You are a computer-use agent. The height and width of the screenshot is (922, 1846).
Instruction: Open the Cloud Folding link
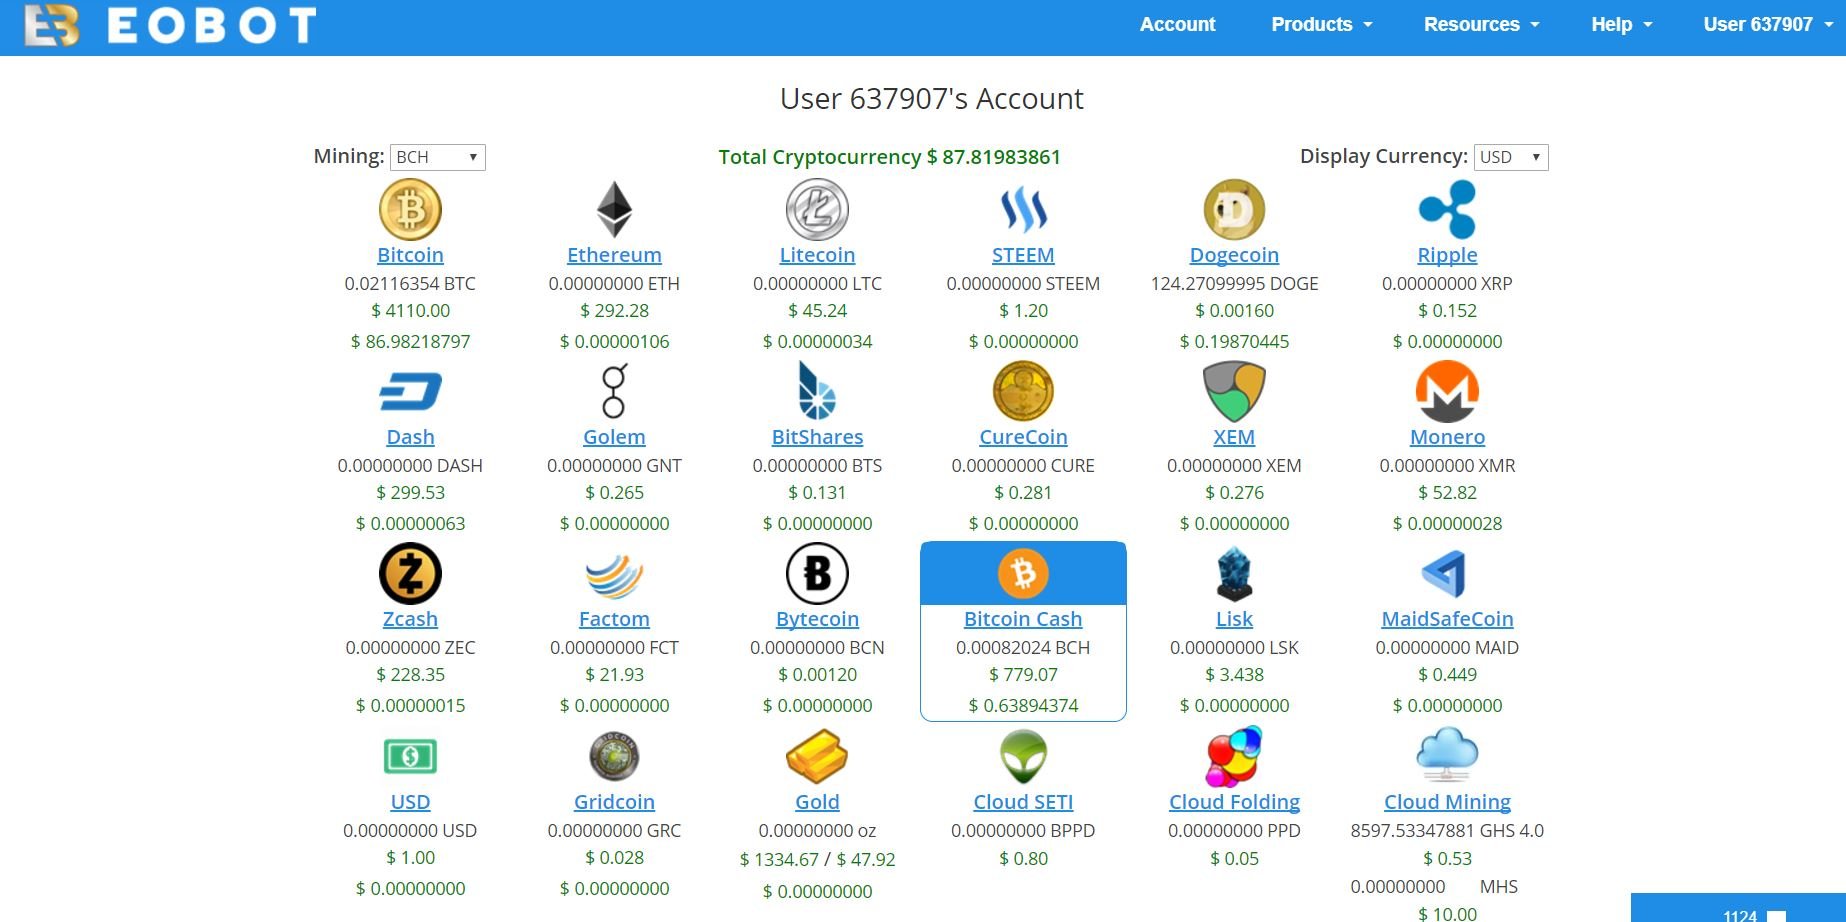point(1234,802)
